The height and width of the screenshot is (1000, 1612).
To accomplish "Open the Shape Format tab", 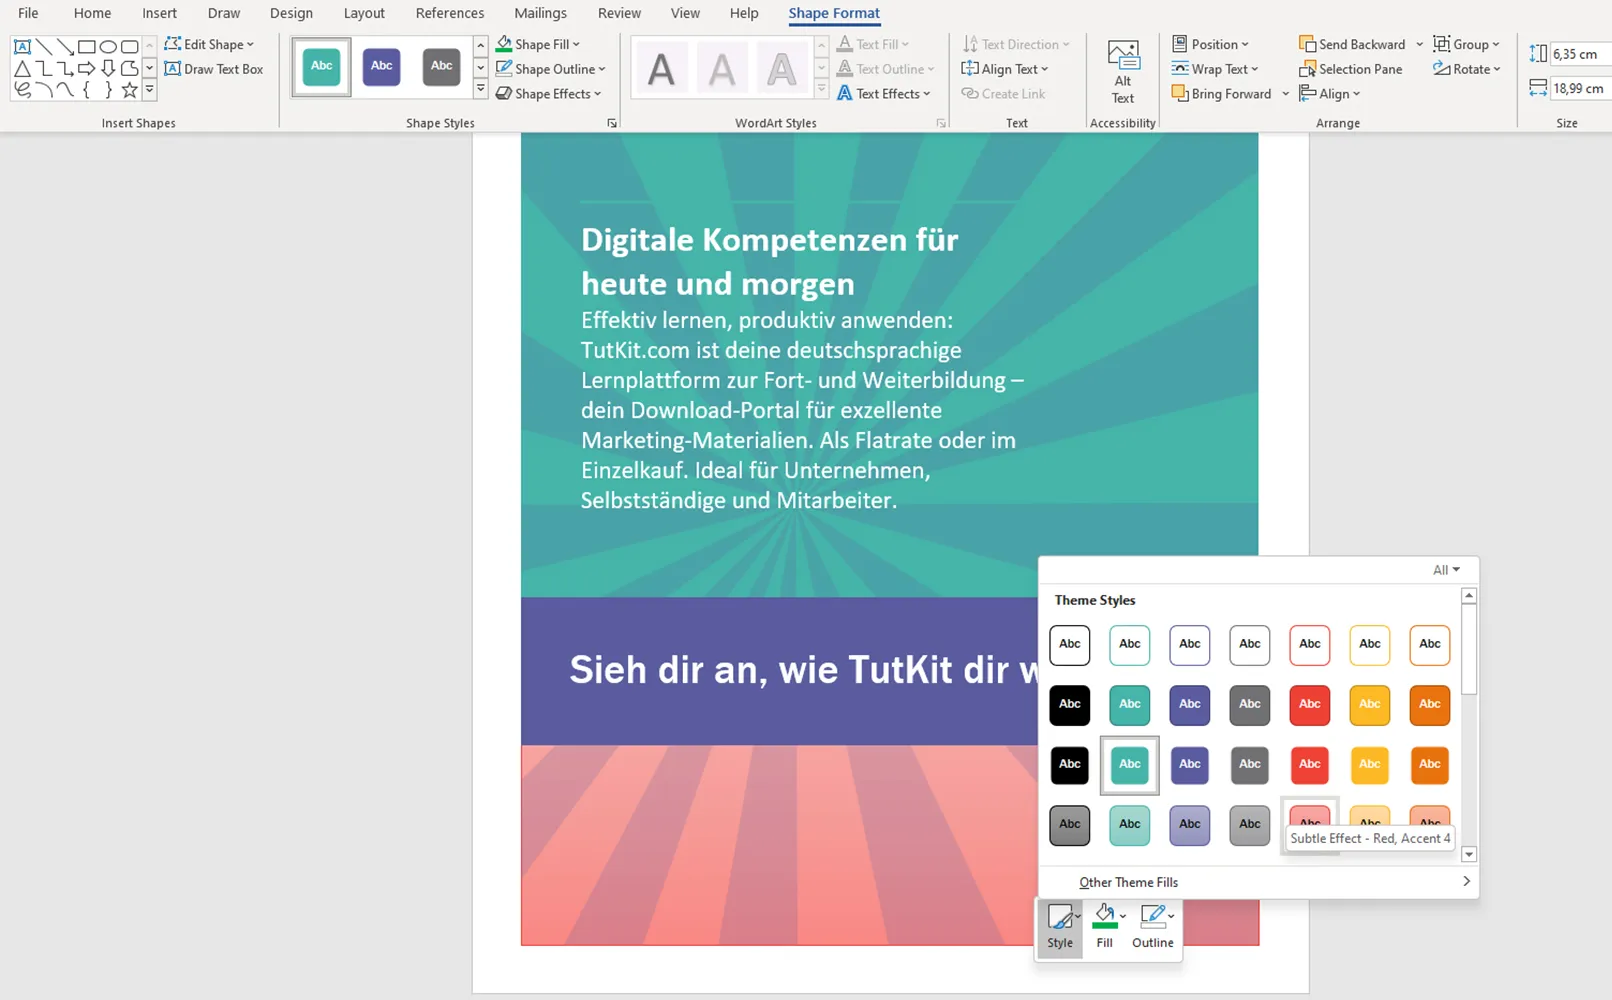I will (834, 13).
